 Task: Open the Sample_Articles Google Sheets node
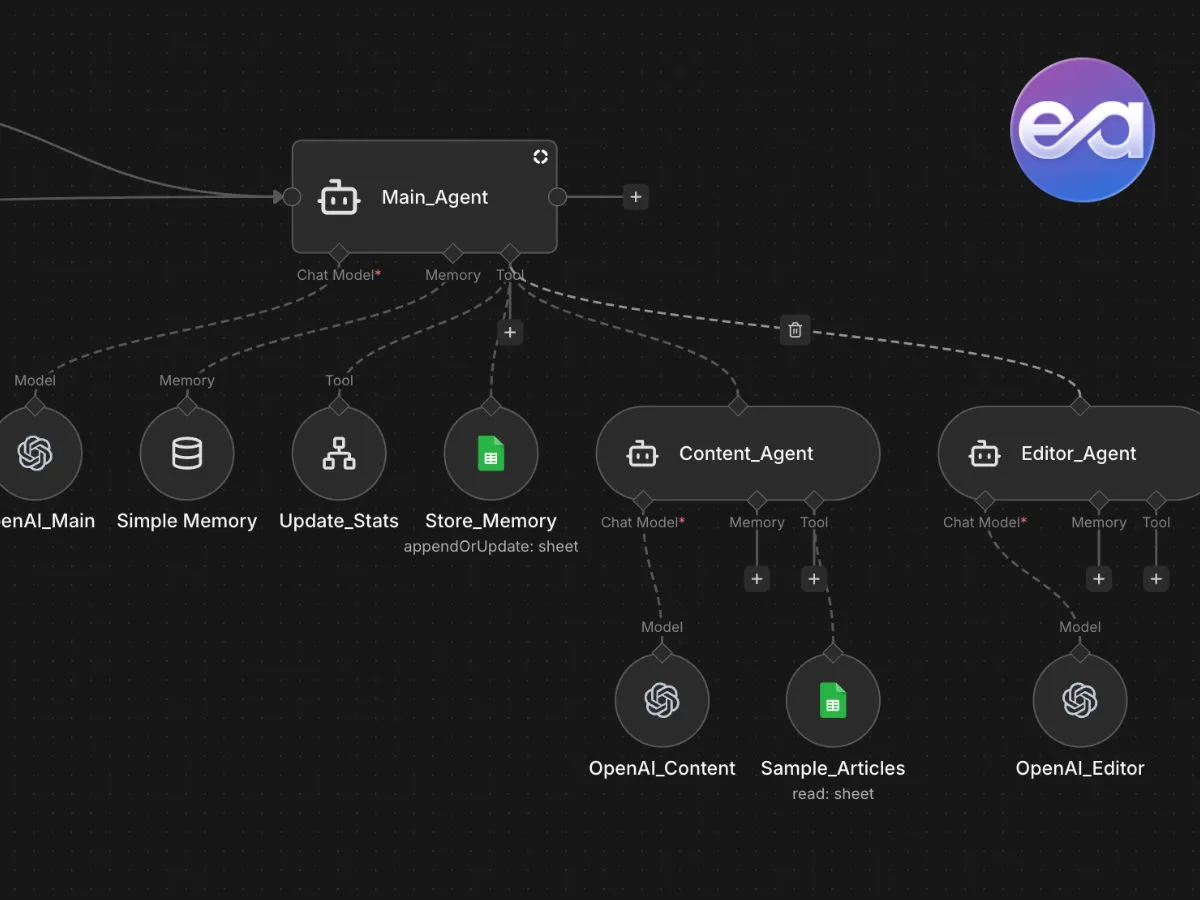(x=833, y=700)
